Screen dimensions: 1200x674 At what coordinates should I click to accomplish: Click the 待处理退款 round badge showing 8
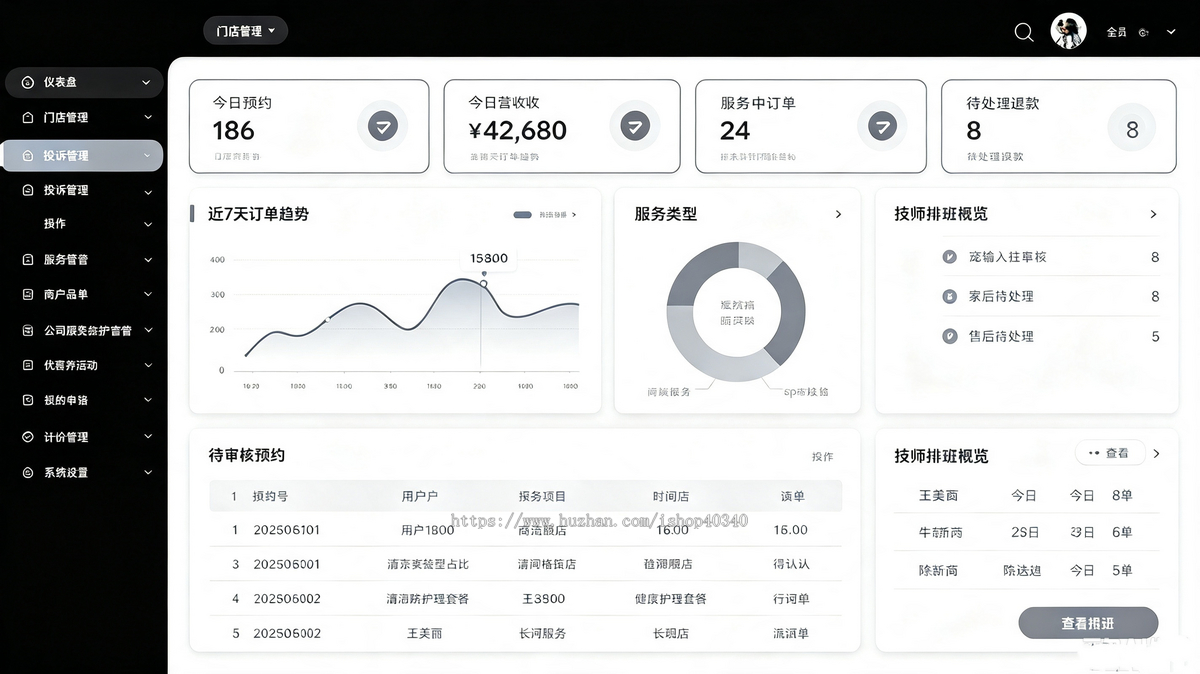click(1132, 129)
